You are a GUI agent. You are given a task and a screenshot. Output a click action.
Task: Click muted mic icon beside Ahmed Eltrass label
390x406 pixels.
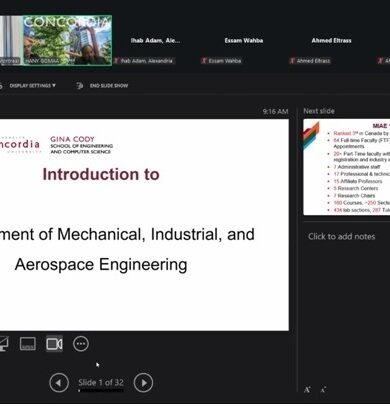(292, 61)
